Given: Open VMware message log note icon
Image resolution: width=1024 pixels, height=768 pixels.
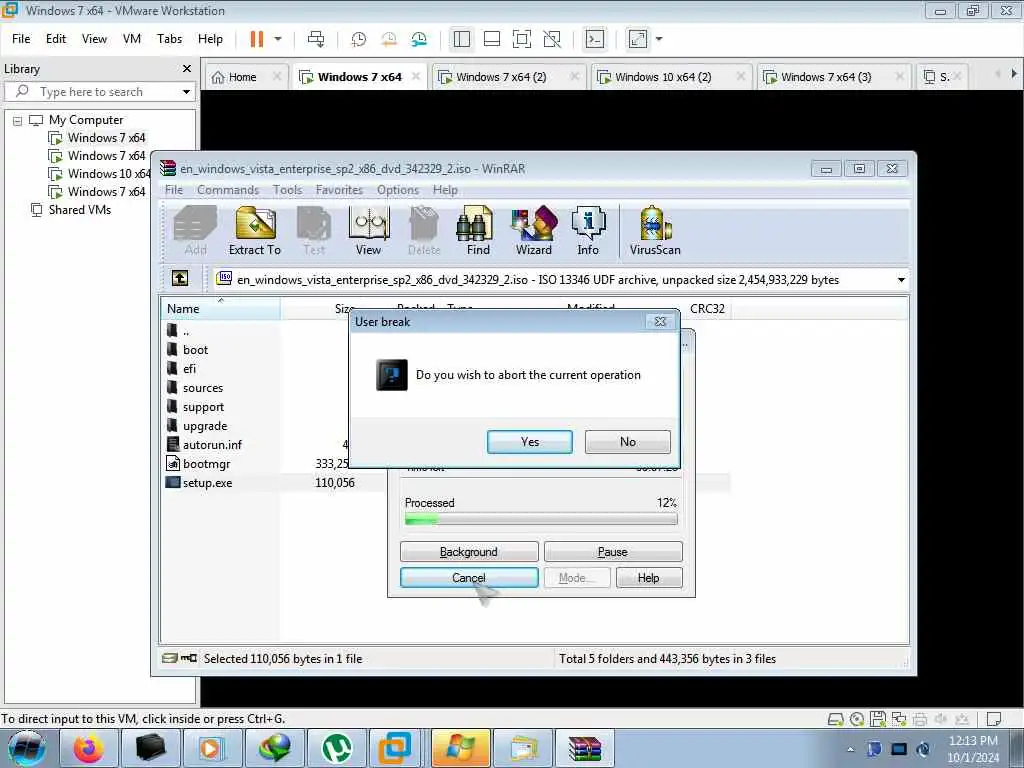Looking at the screenshot, I should (x=993, y=719).
